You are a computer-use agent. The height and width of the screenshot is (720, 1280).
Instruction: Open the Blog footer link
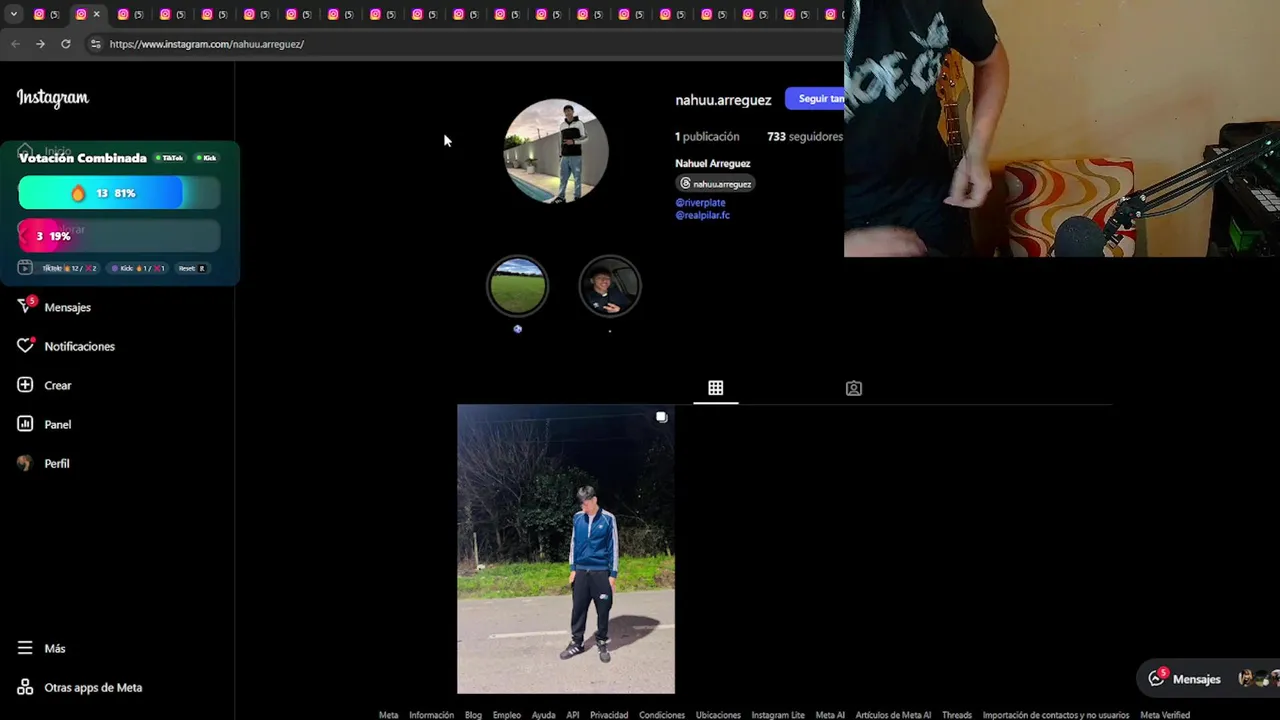coord(473,715)
